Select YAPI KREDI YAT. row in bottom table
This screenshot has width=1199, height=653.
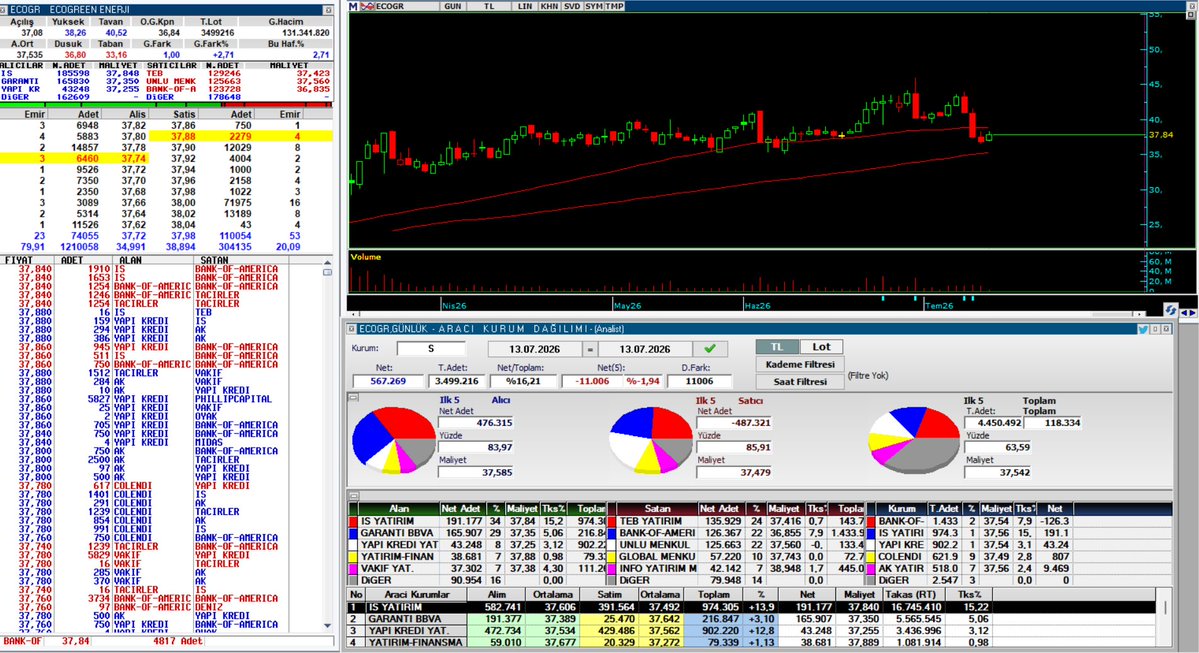(x=753, y=631)
